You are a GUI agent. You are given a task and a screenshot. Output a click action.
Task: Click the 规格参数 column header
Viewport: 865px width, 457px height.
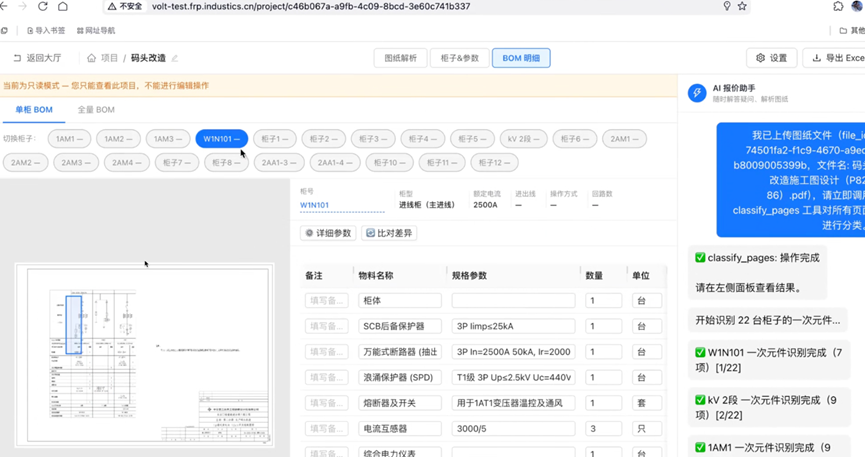tap(469, 275)
